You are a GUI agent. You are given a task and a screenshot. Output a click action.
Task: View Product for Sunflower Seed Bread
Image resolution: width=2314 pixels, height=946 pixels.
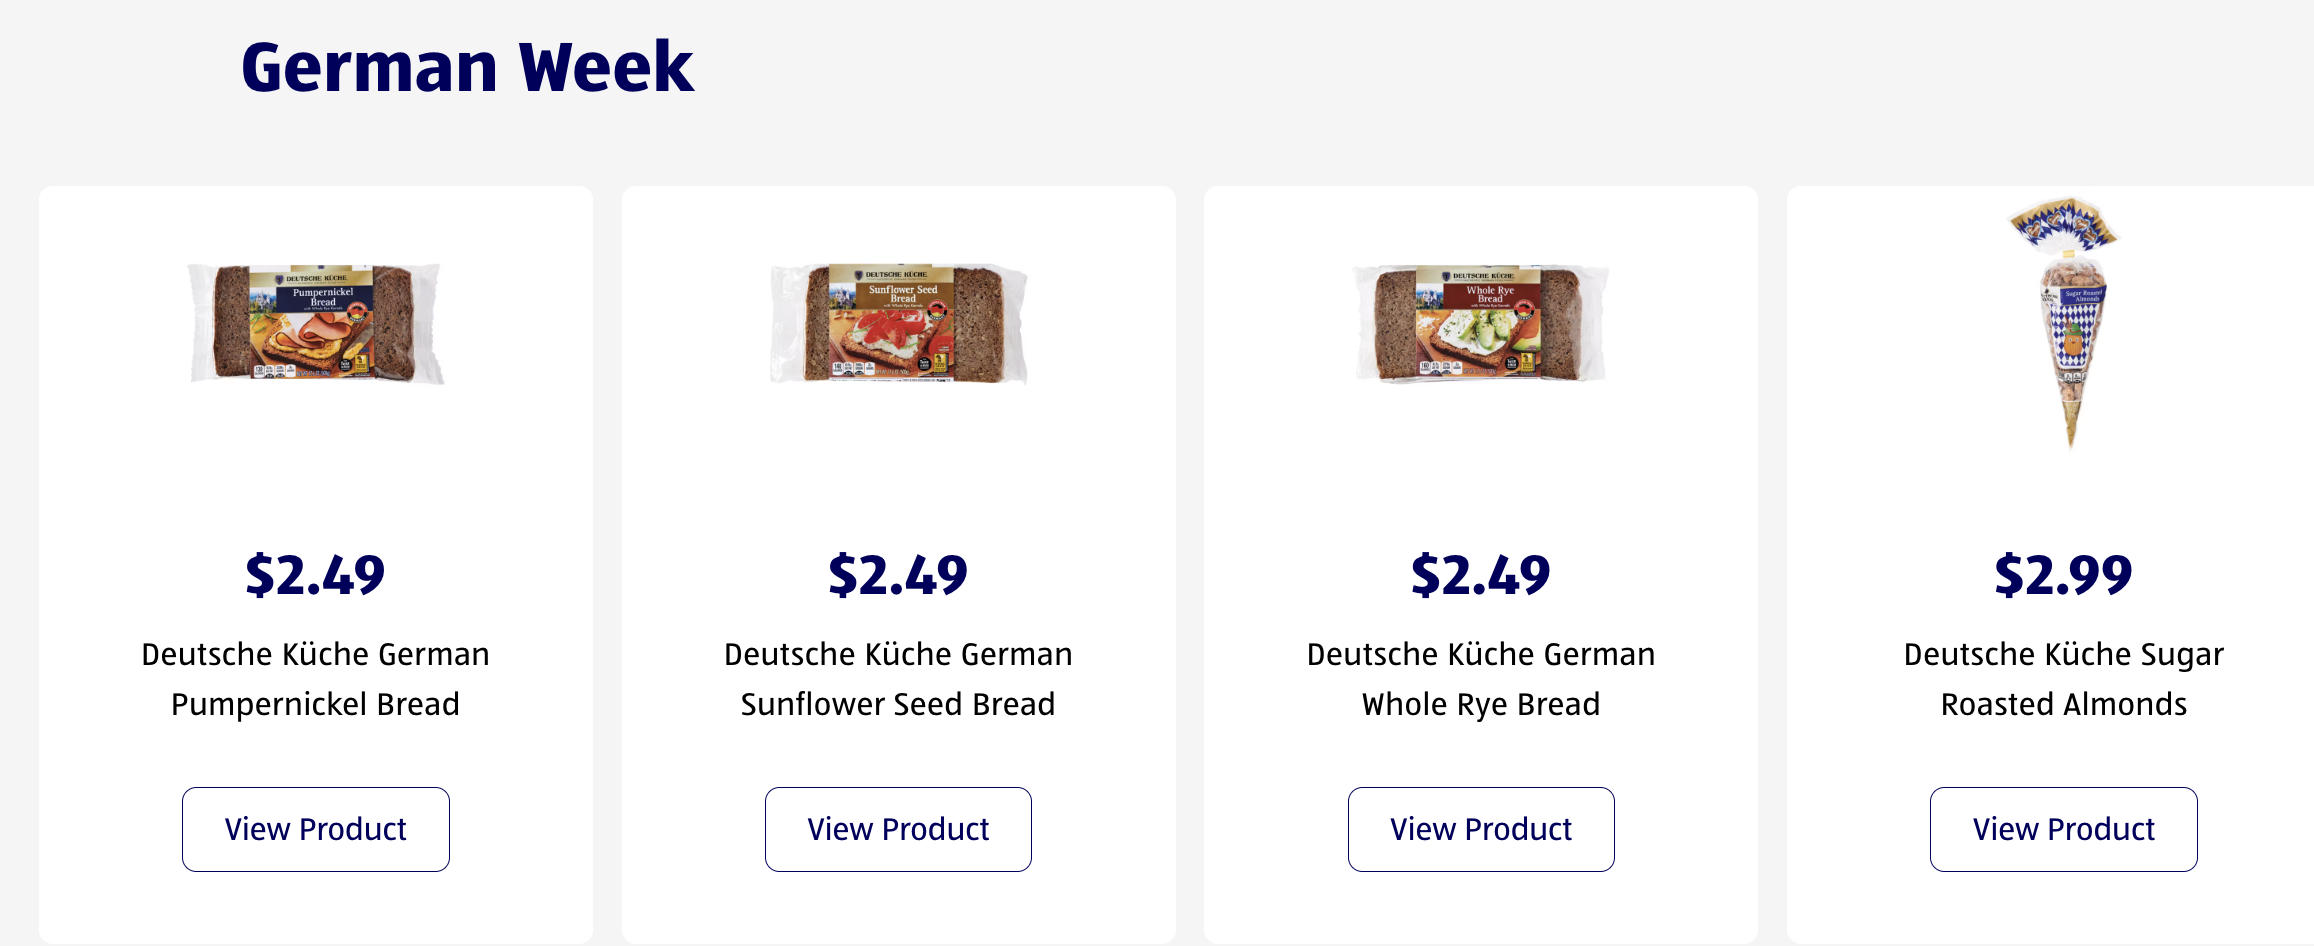point(898,829)
